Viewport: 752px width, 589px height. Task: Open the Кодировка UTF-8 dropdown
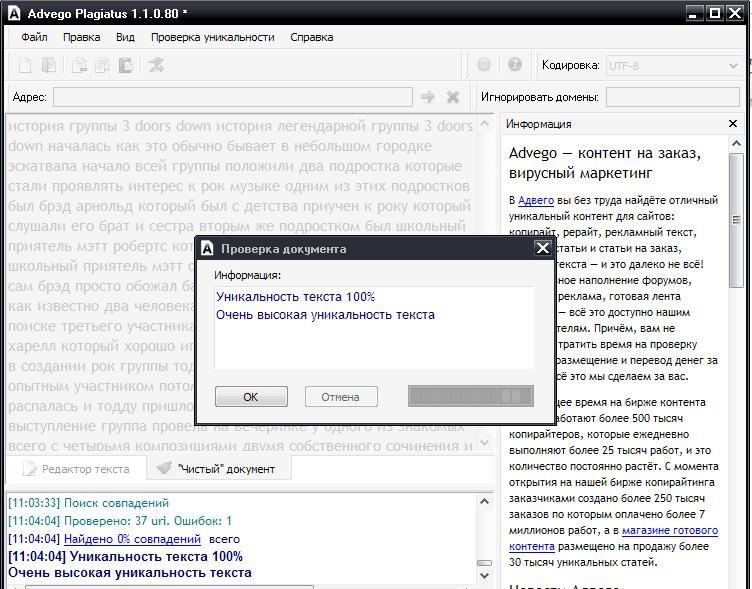(x=673, y=66)
